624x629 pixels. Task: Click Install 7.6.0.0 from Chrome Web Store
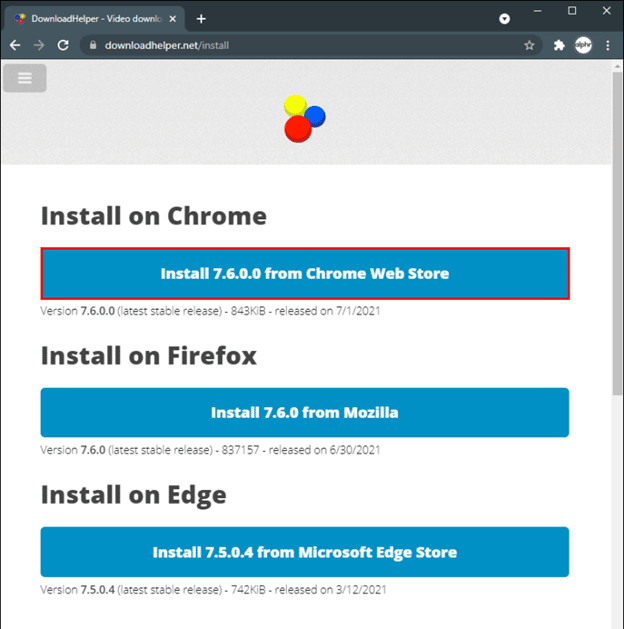[305, 273]
